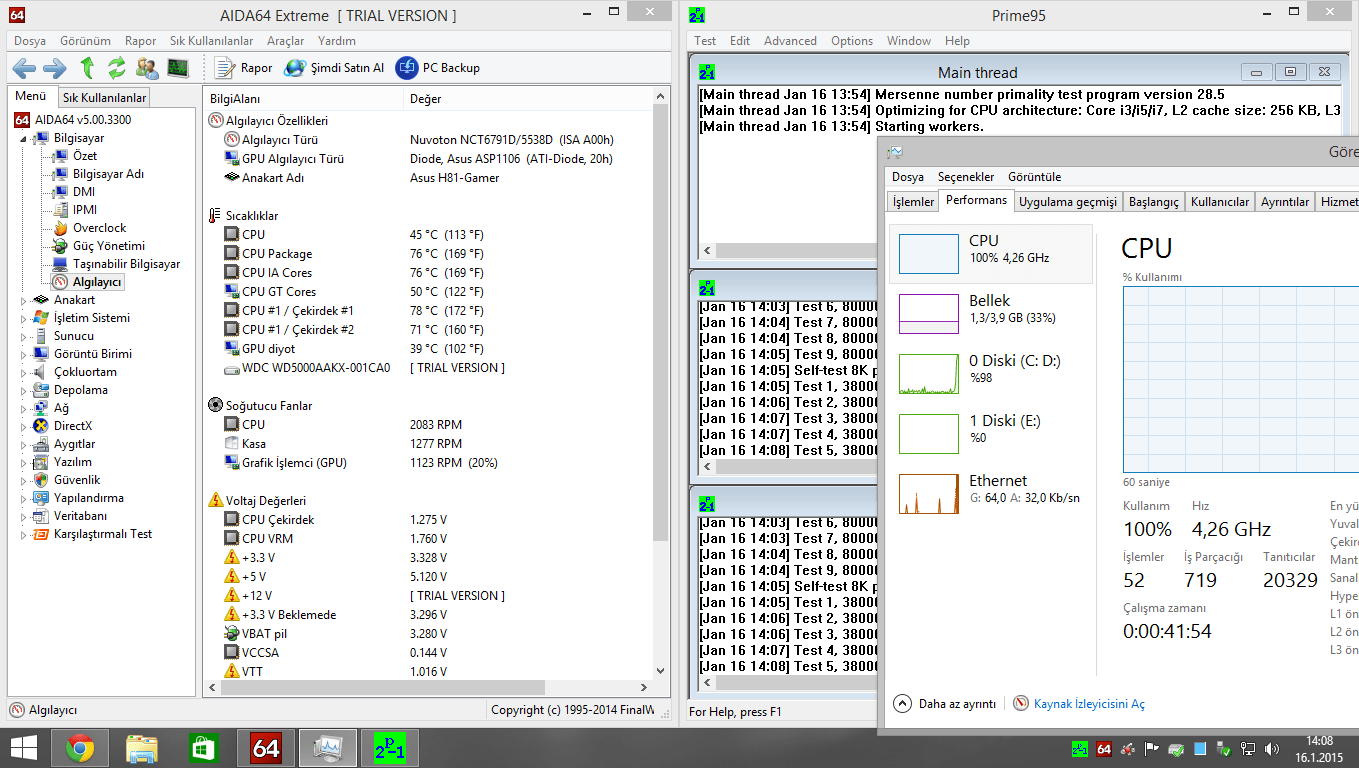
Task: Open the Yardım menu in AIDA64
Action: tap(337, 41)
